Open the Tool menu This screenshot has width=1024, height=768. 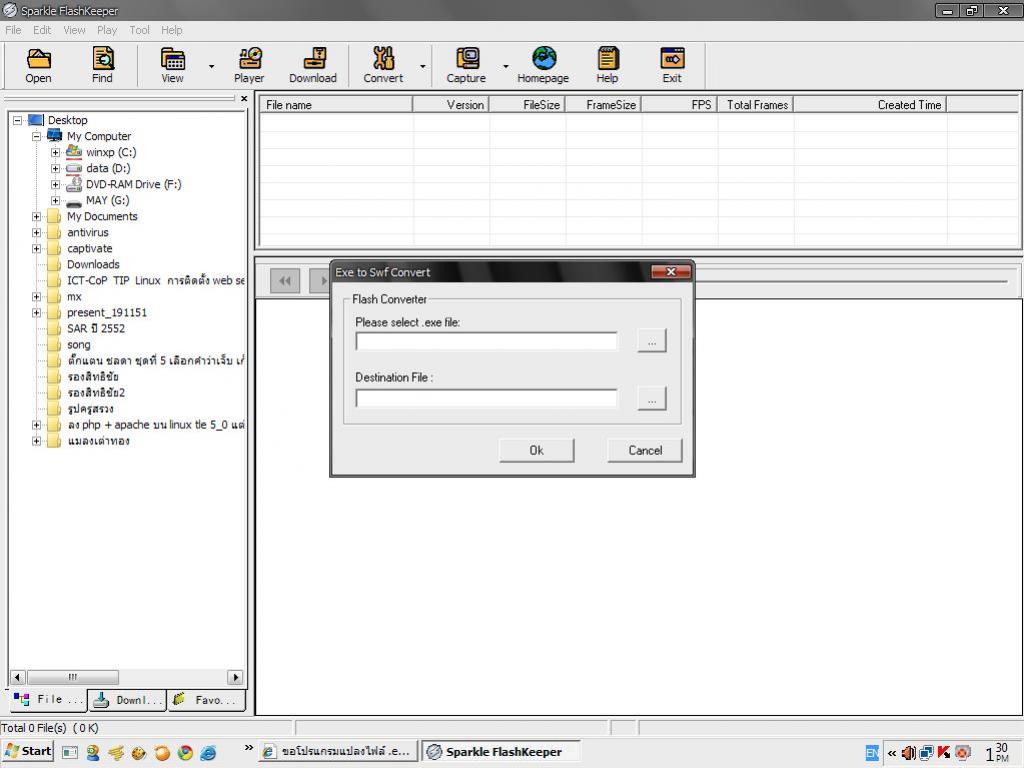[139, 30]
